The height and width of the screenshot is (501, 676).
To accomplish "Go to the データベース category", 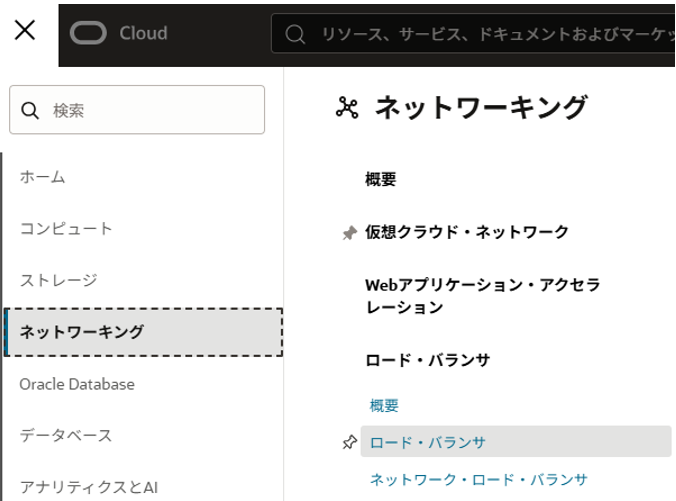I will pos(66,436).
